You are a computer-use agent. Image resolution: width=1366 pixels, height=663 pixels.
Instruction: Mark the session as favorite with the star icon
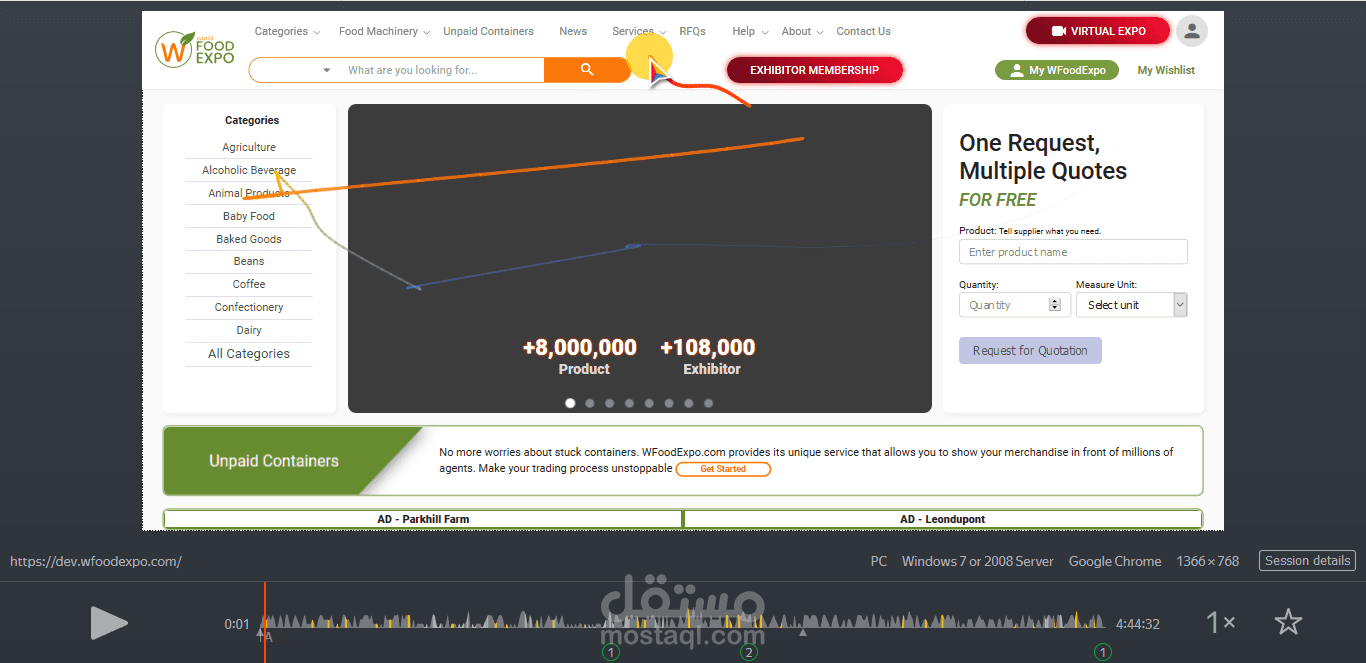pyautogui.click(x=1288, y=623)
